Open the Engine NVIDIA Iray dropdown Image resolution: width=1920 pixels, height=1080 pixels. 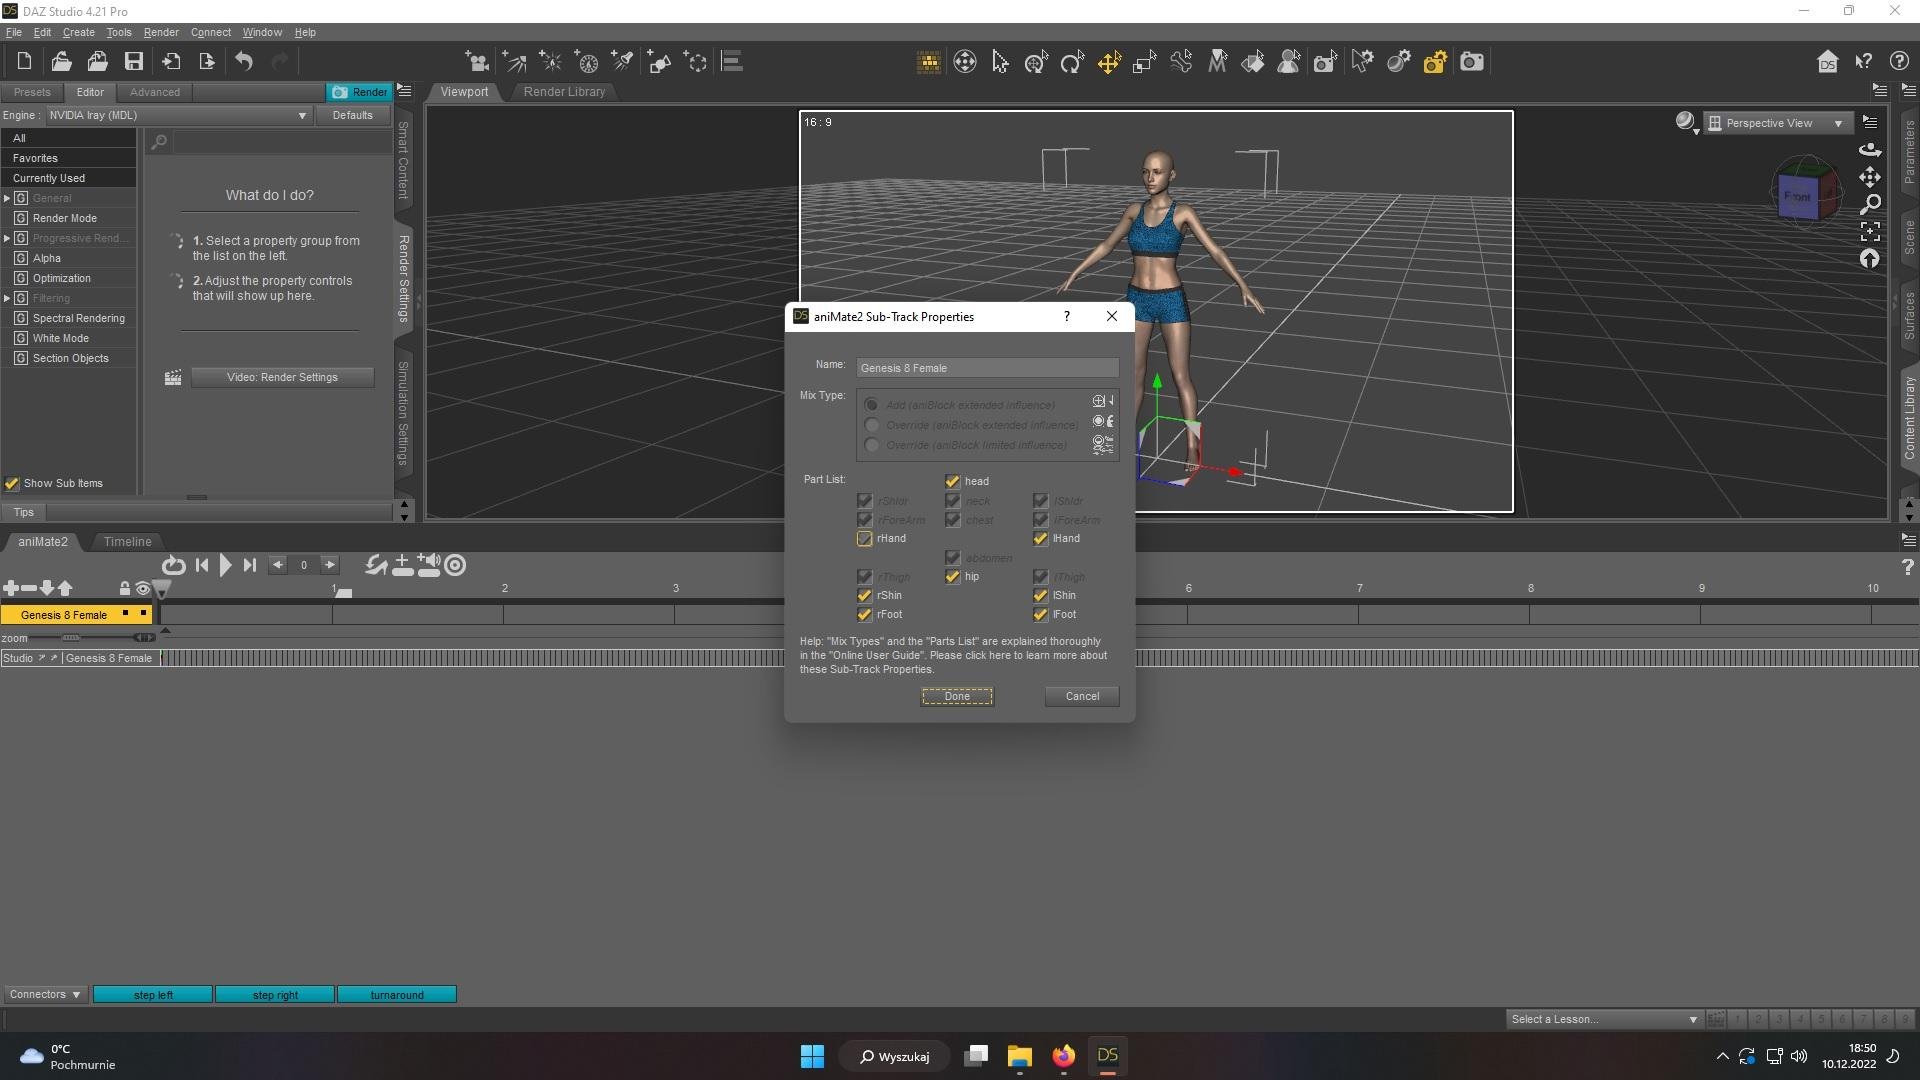pyautogui.click(x=178, y=116)
